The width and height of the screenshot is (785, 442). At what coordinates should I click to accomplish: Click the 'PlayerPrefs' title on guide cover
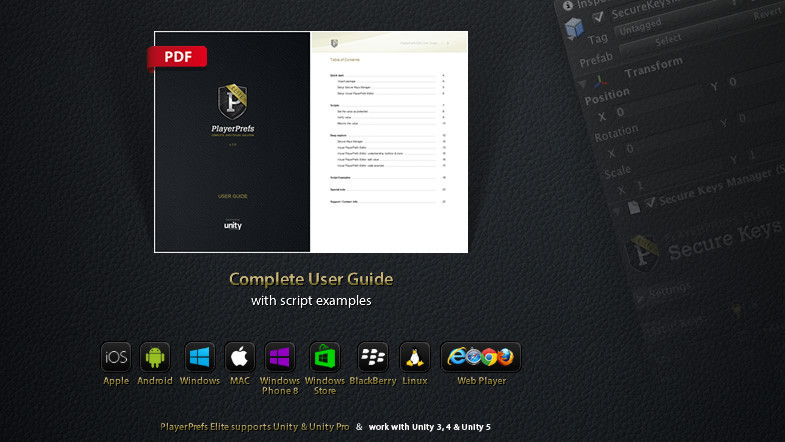[x=233, y=129]
